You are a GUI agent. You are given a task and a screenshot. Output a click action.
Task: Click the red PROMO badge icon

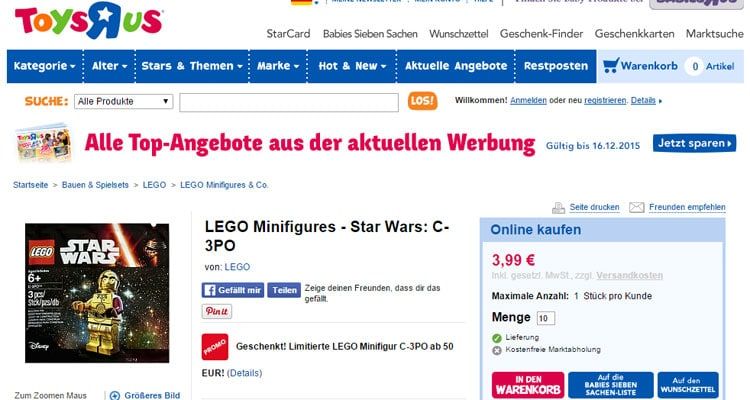click(215, 347)
